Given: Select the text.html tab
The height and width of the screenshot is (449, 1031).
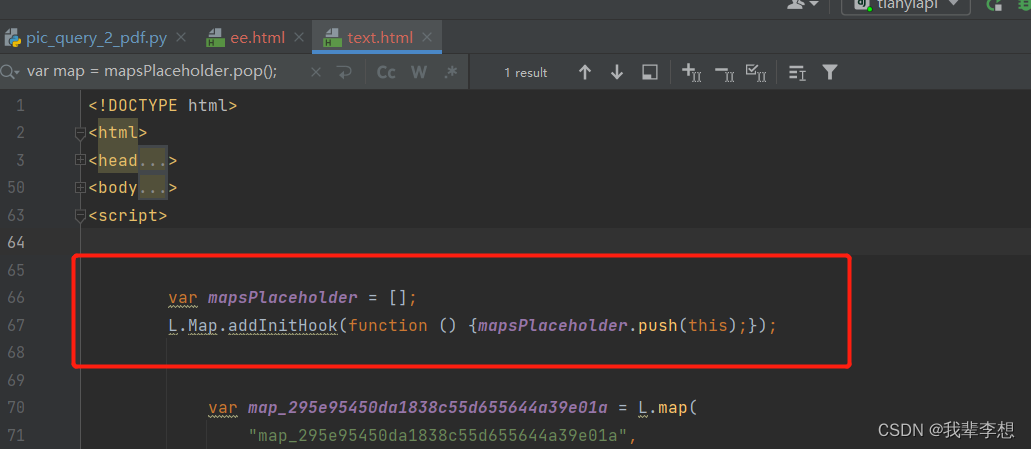Looking at the screenshot, I should [377, 38].
